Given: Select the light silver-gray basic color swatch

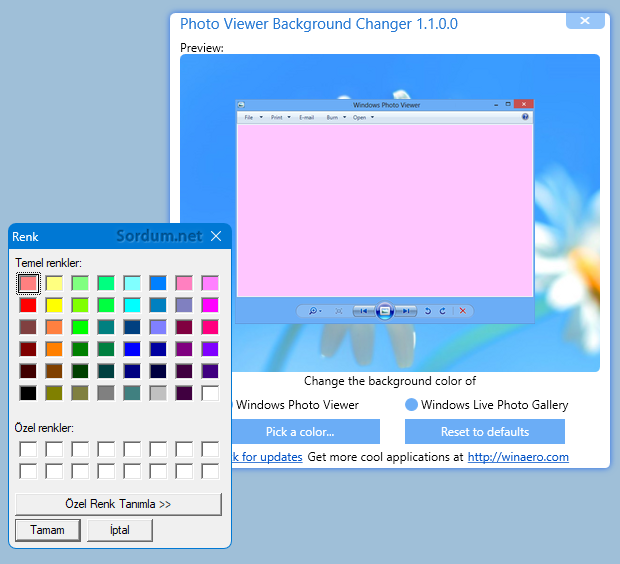Looking at the screenshot, I should 158,394.
